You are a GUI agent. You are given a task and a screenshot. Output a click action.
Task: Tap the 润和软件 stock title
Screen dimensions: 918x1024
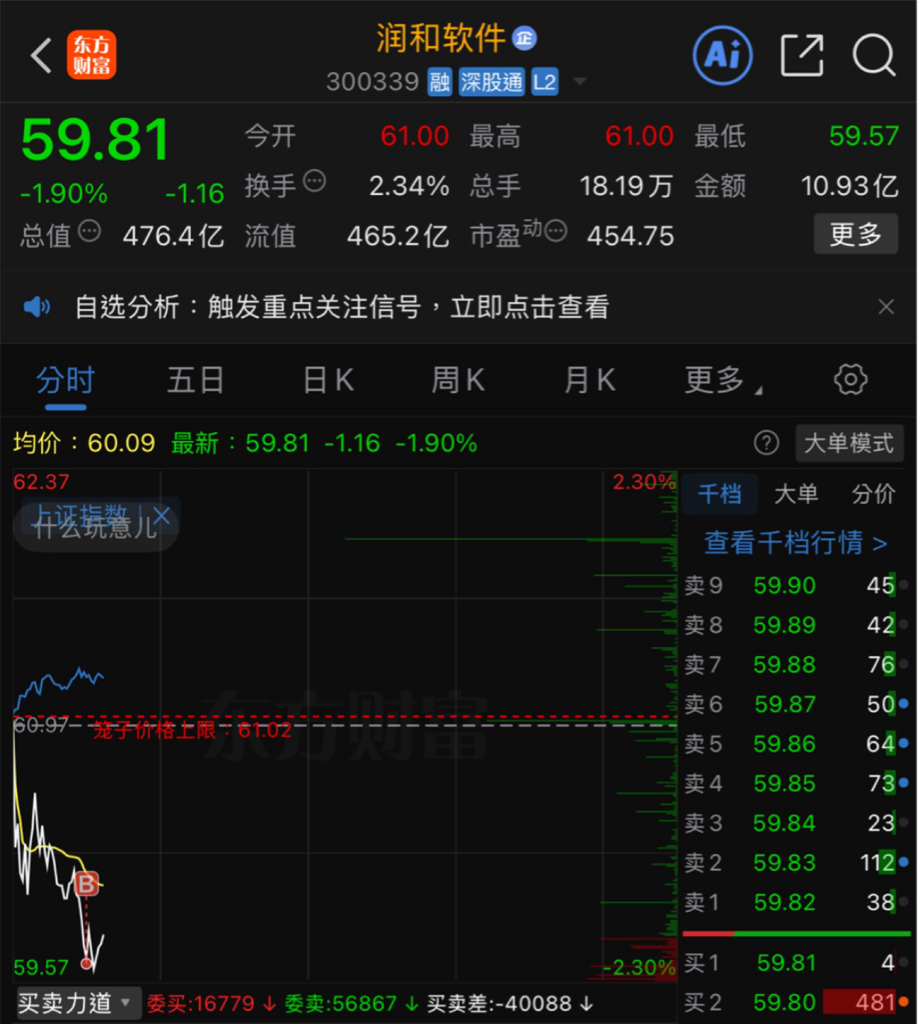(441, 39)
